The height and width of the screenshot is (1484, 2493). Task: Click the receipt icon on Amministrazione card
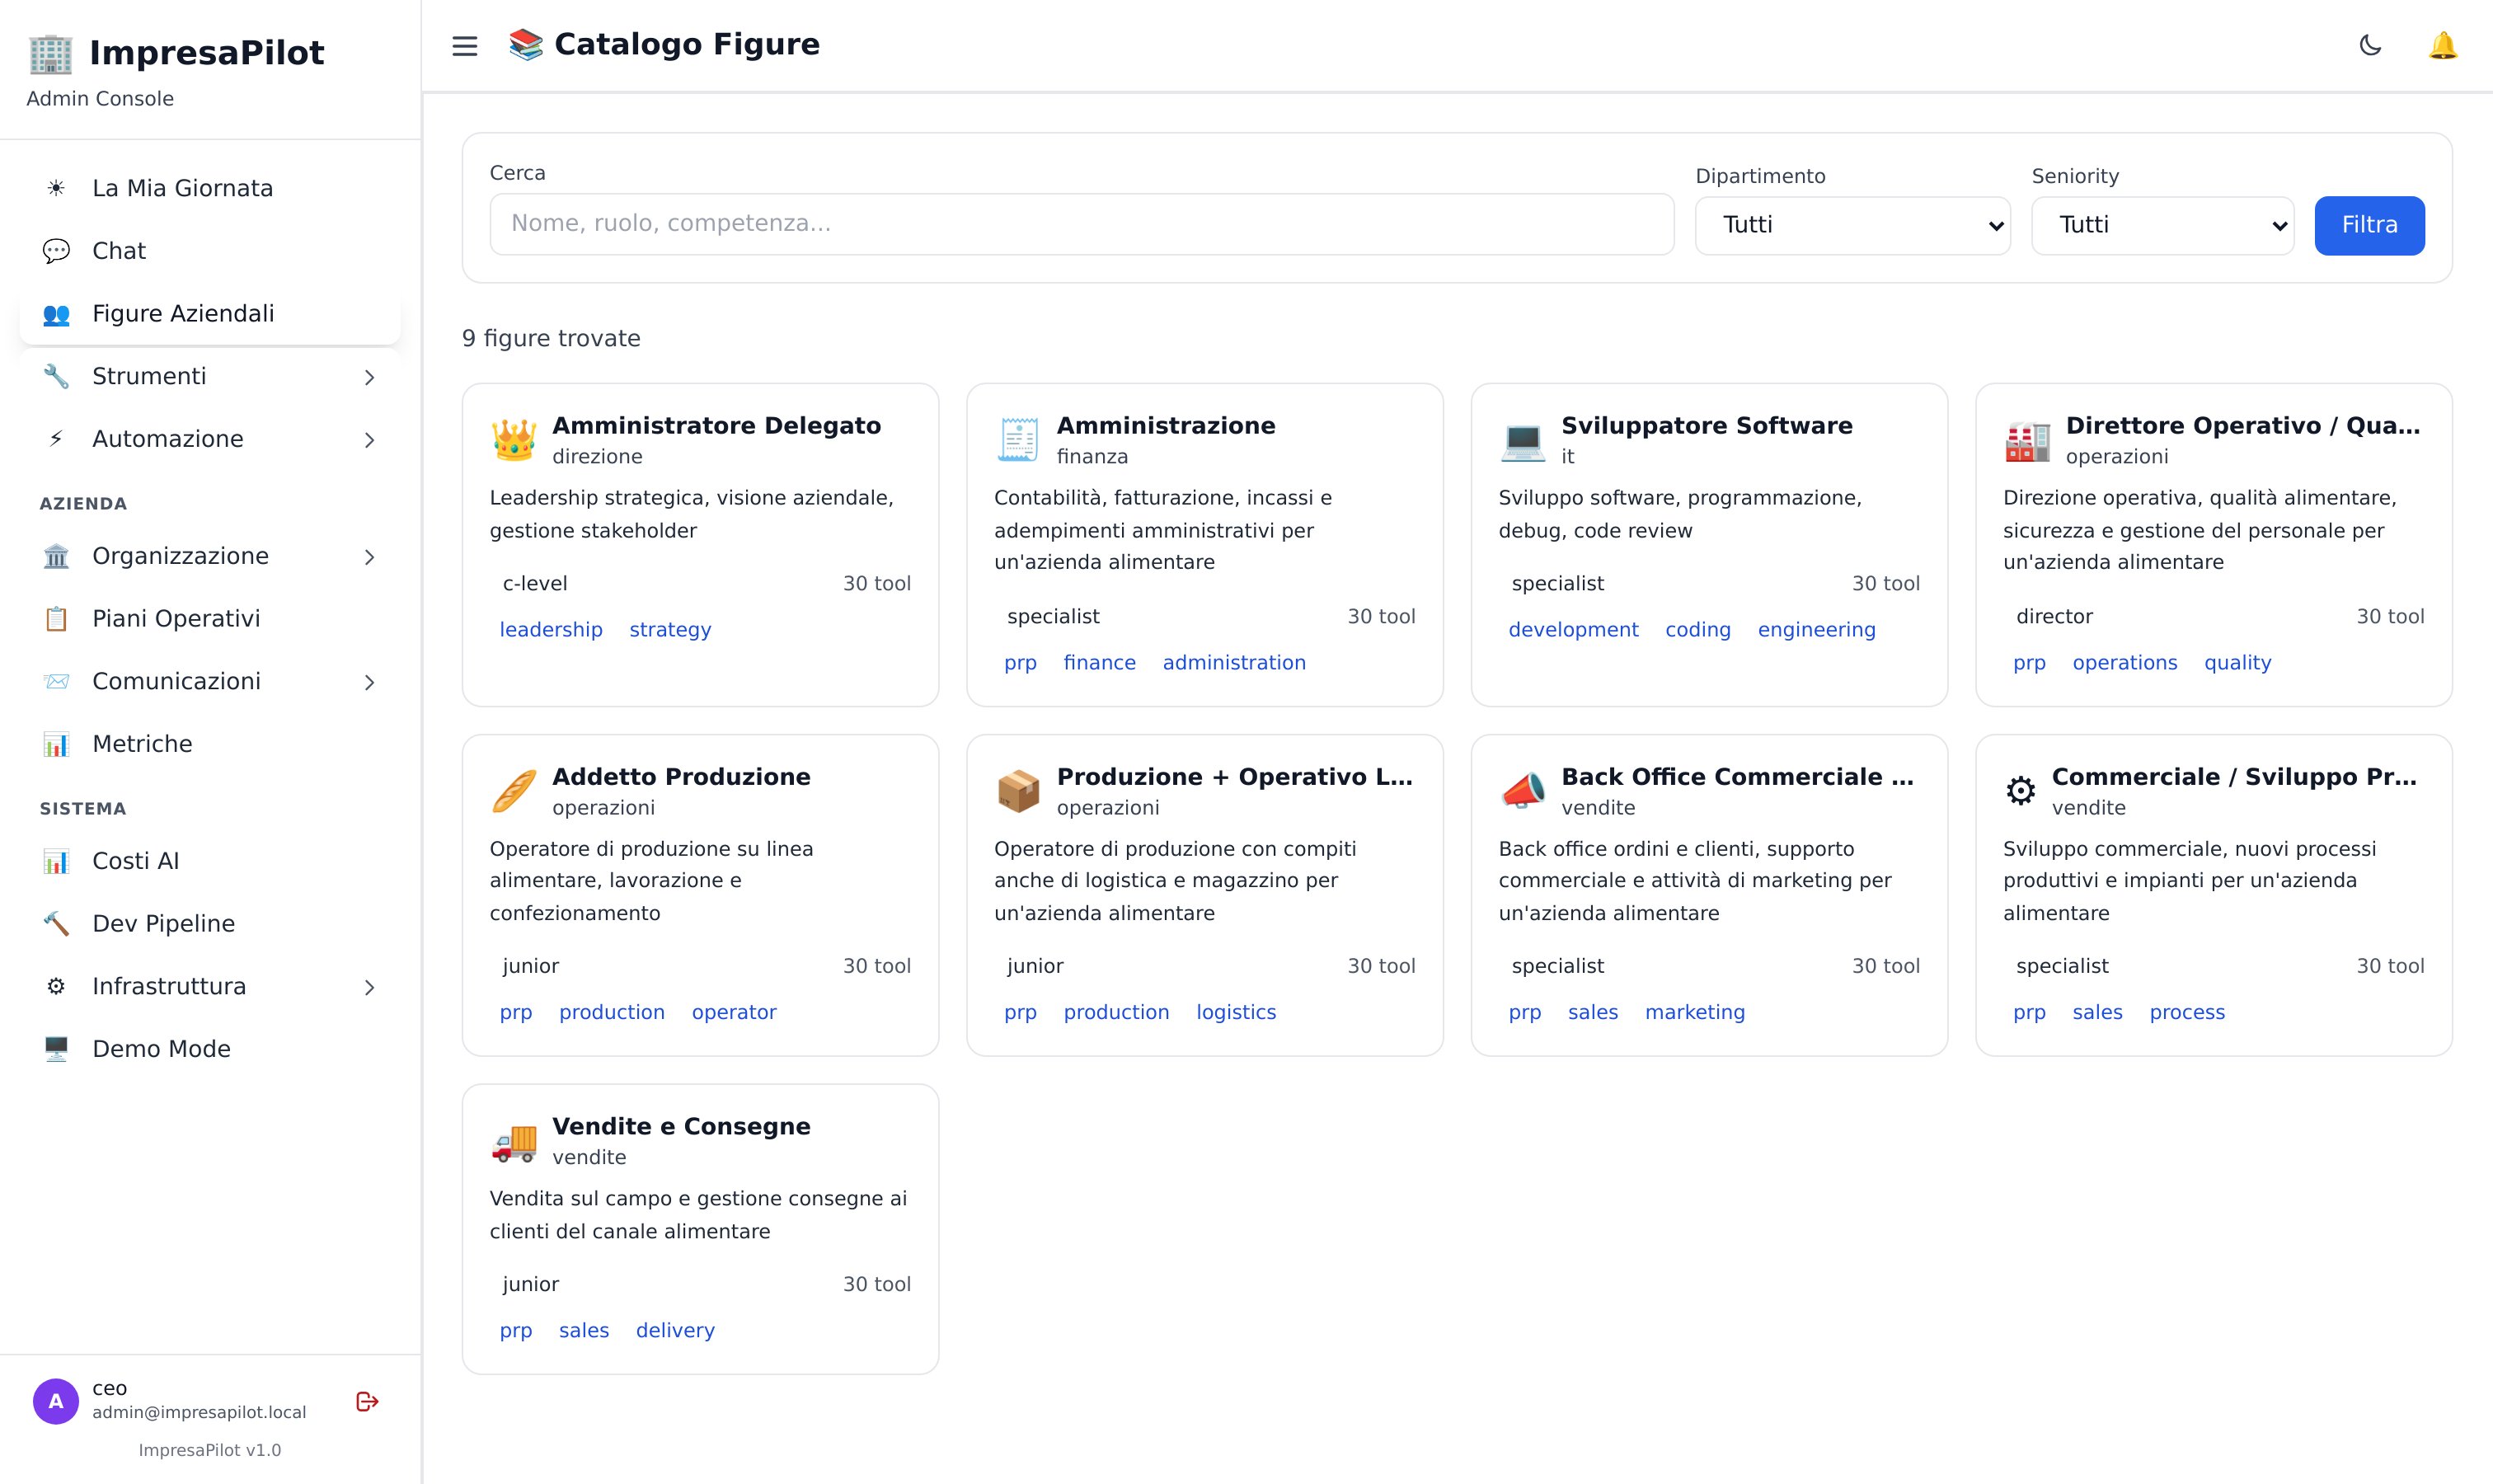1018,440
